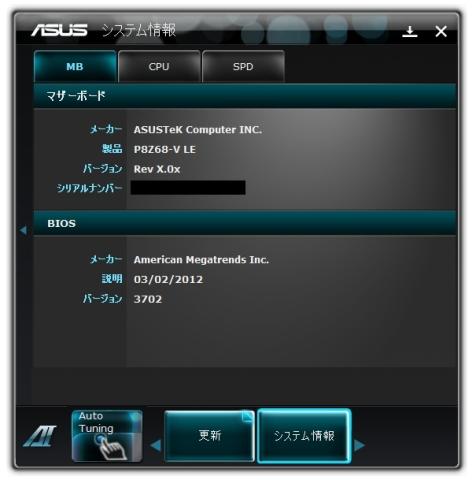This screenshot has width=476, height=480.
Task: Show previous menu items with the left arrow
Action: (156, 445)
